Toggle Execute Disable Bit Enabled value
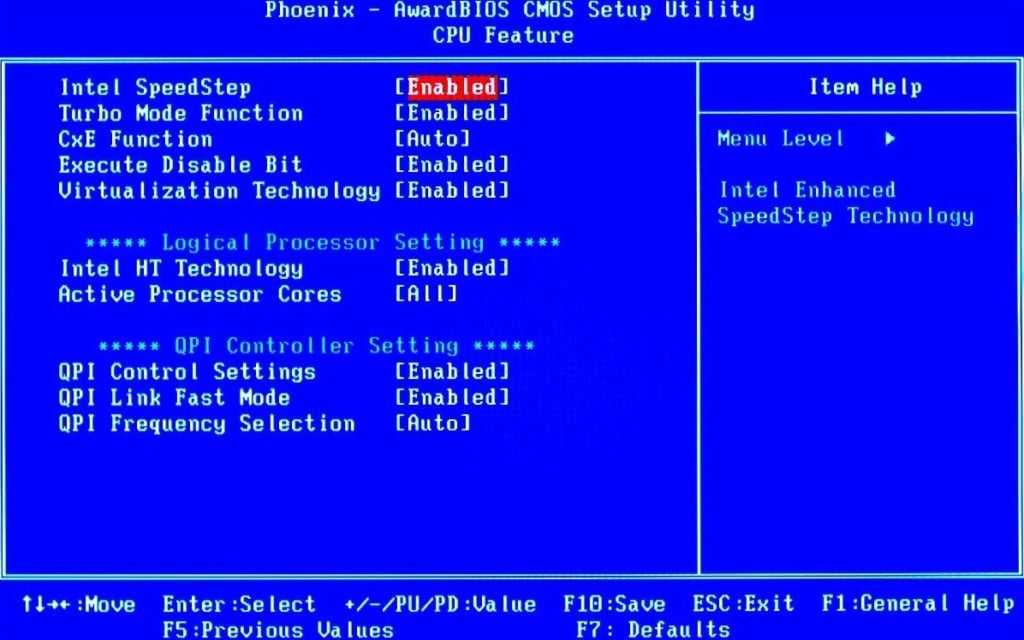Image resolution: width=1024 pixels, height=640 pixels. [452, 165]
